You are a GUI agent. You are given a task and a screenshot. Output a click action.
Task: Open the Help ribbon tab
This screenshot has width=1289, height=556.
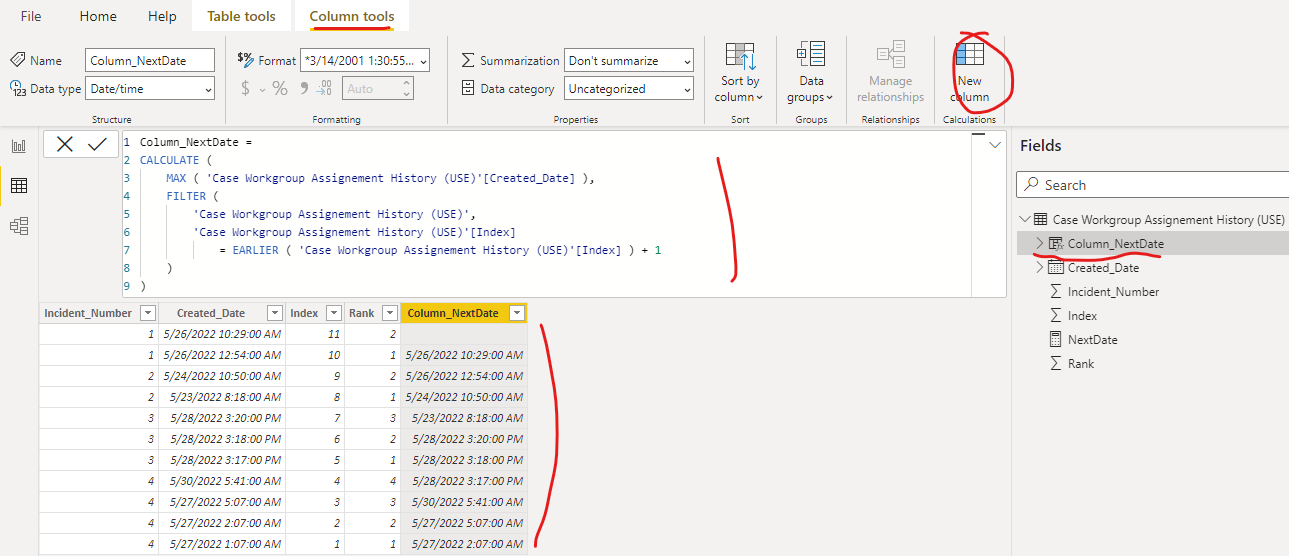pyautogui.click(x=162, y=16)
